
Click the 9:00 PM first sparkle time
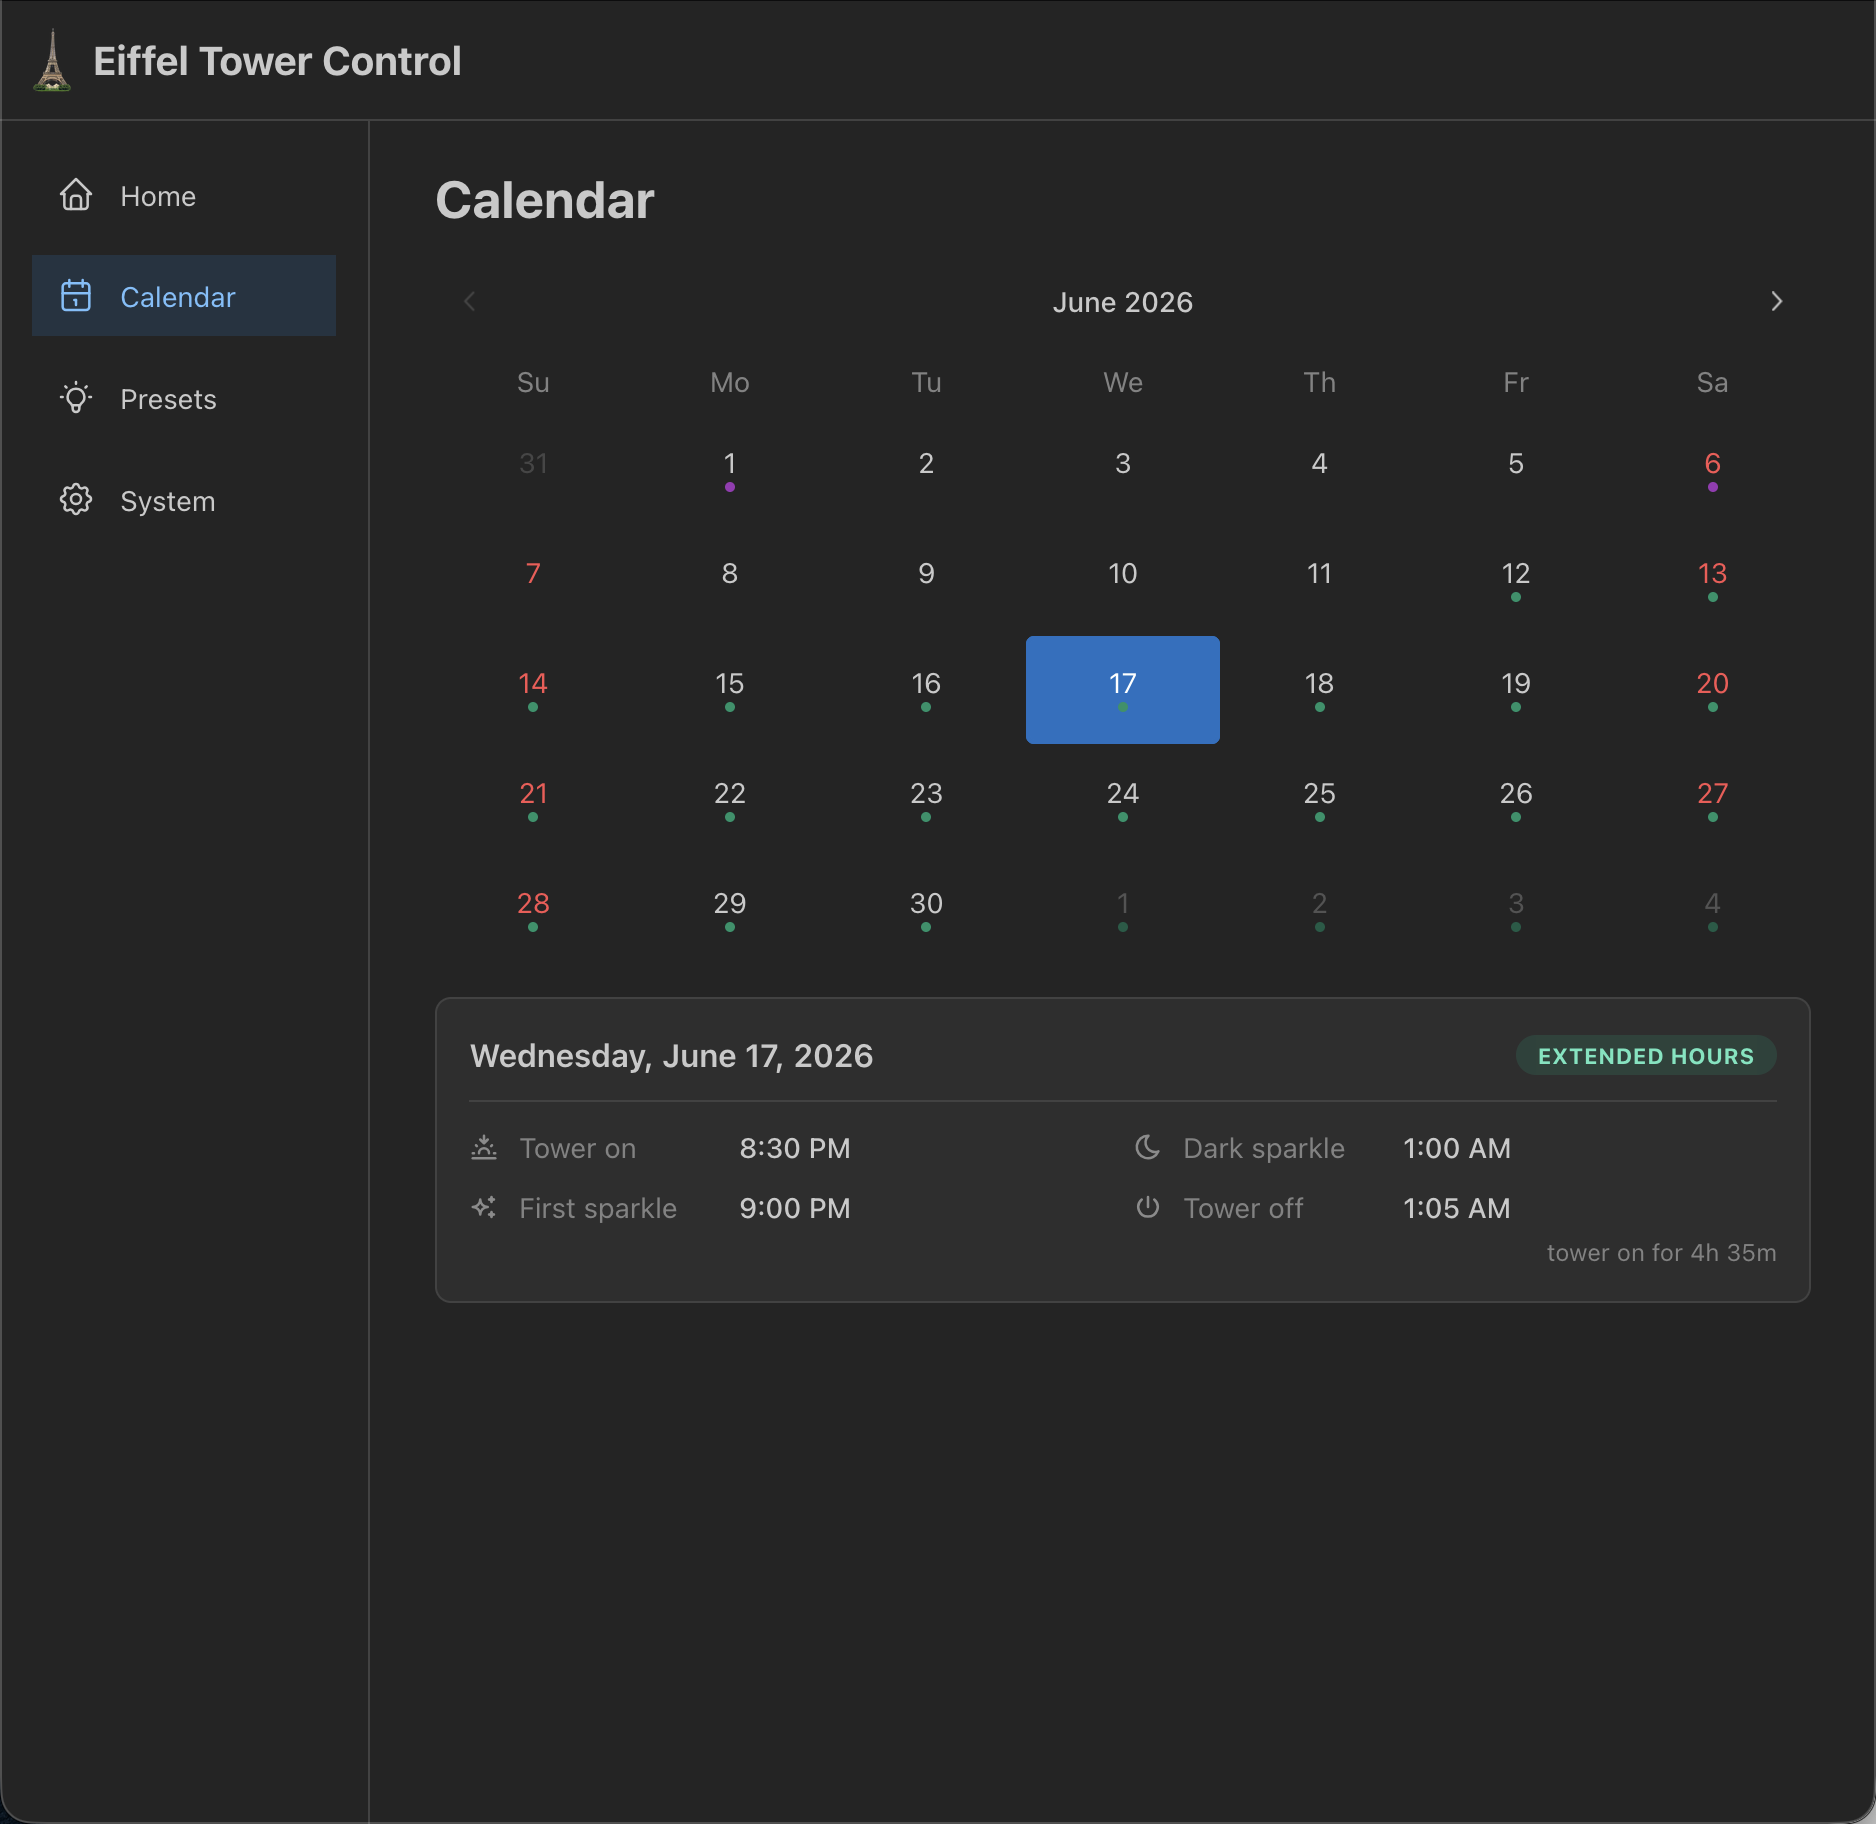click(795, 1208)
